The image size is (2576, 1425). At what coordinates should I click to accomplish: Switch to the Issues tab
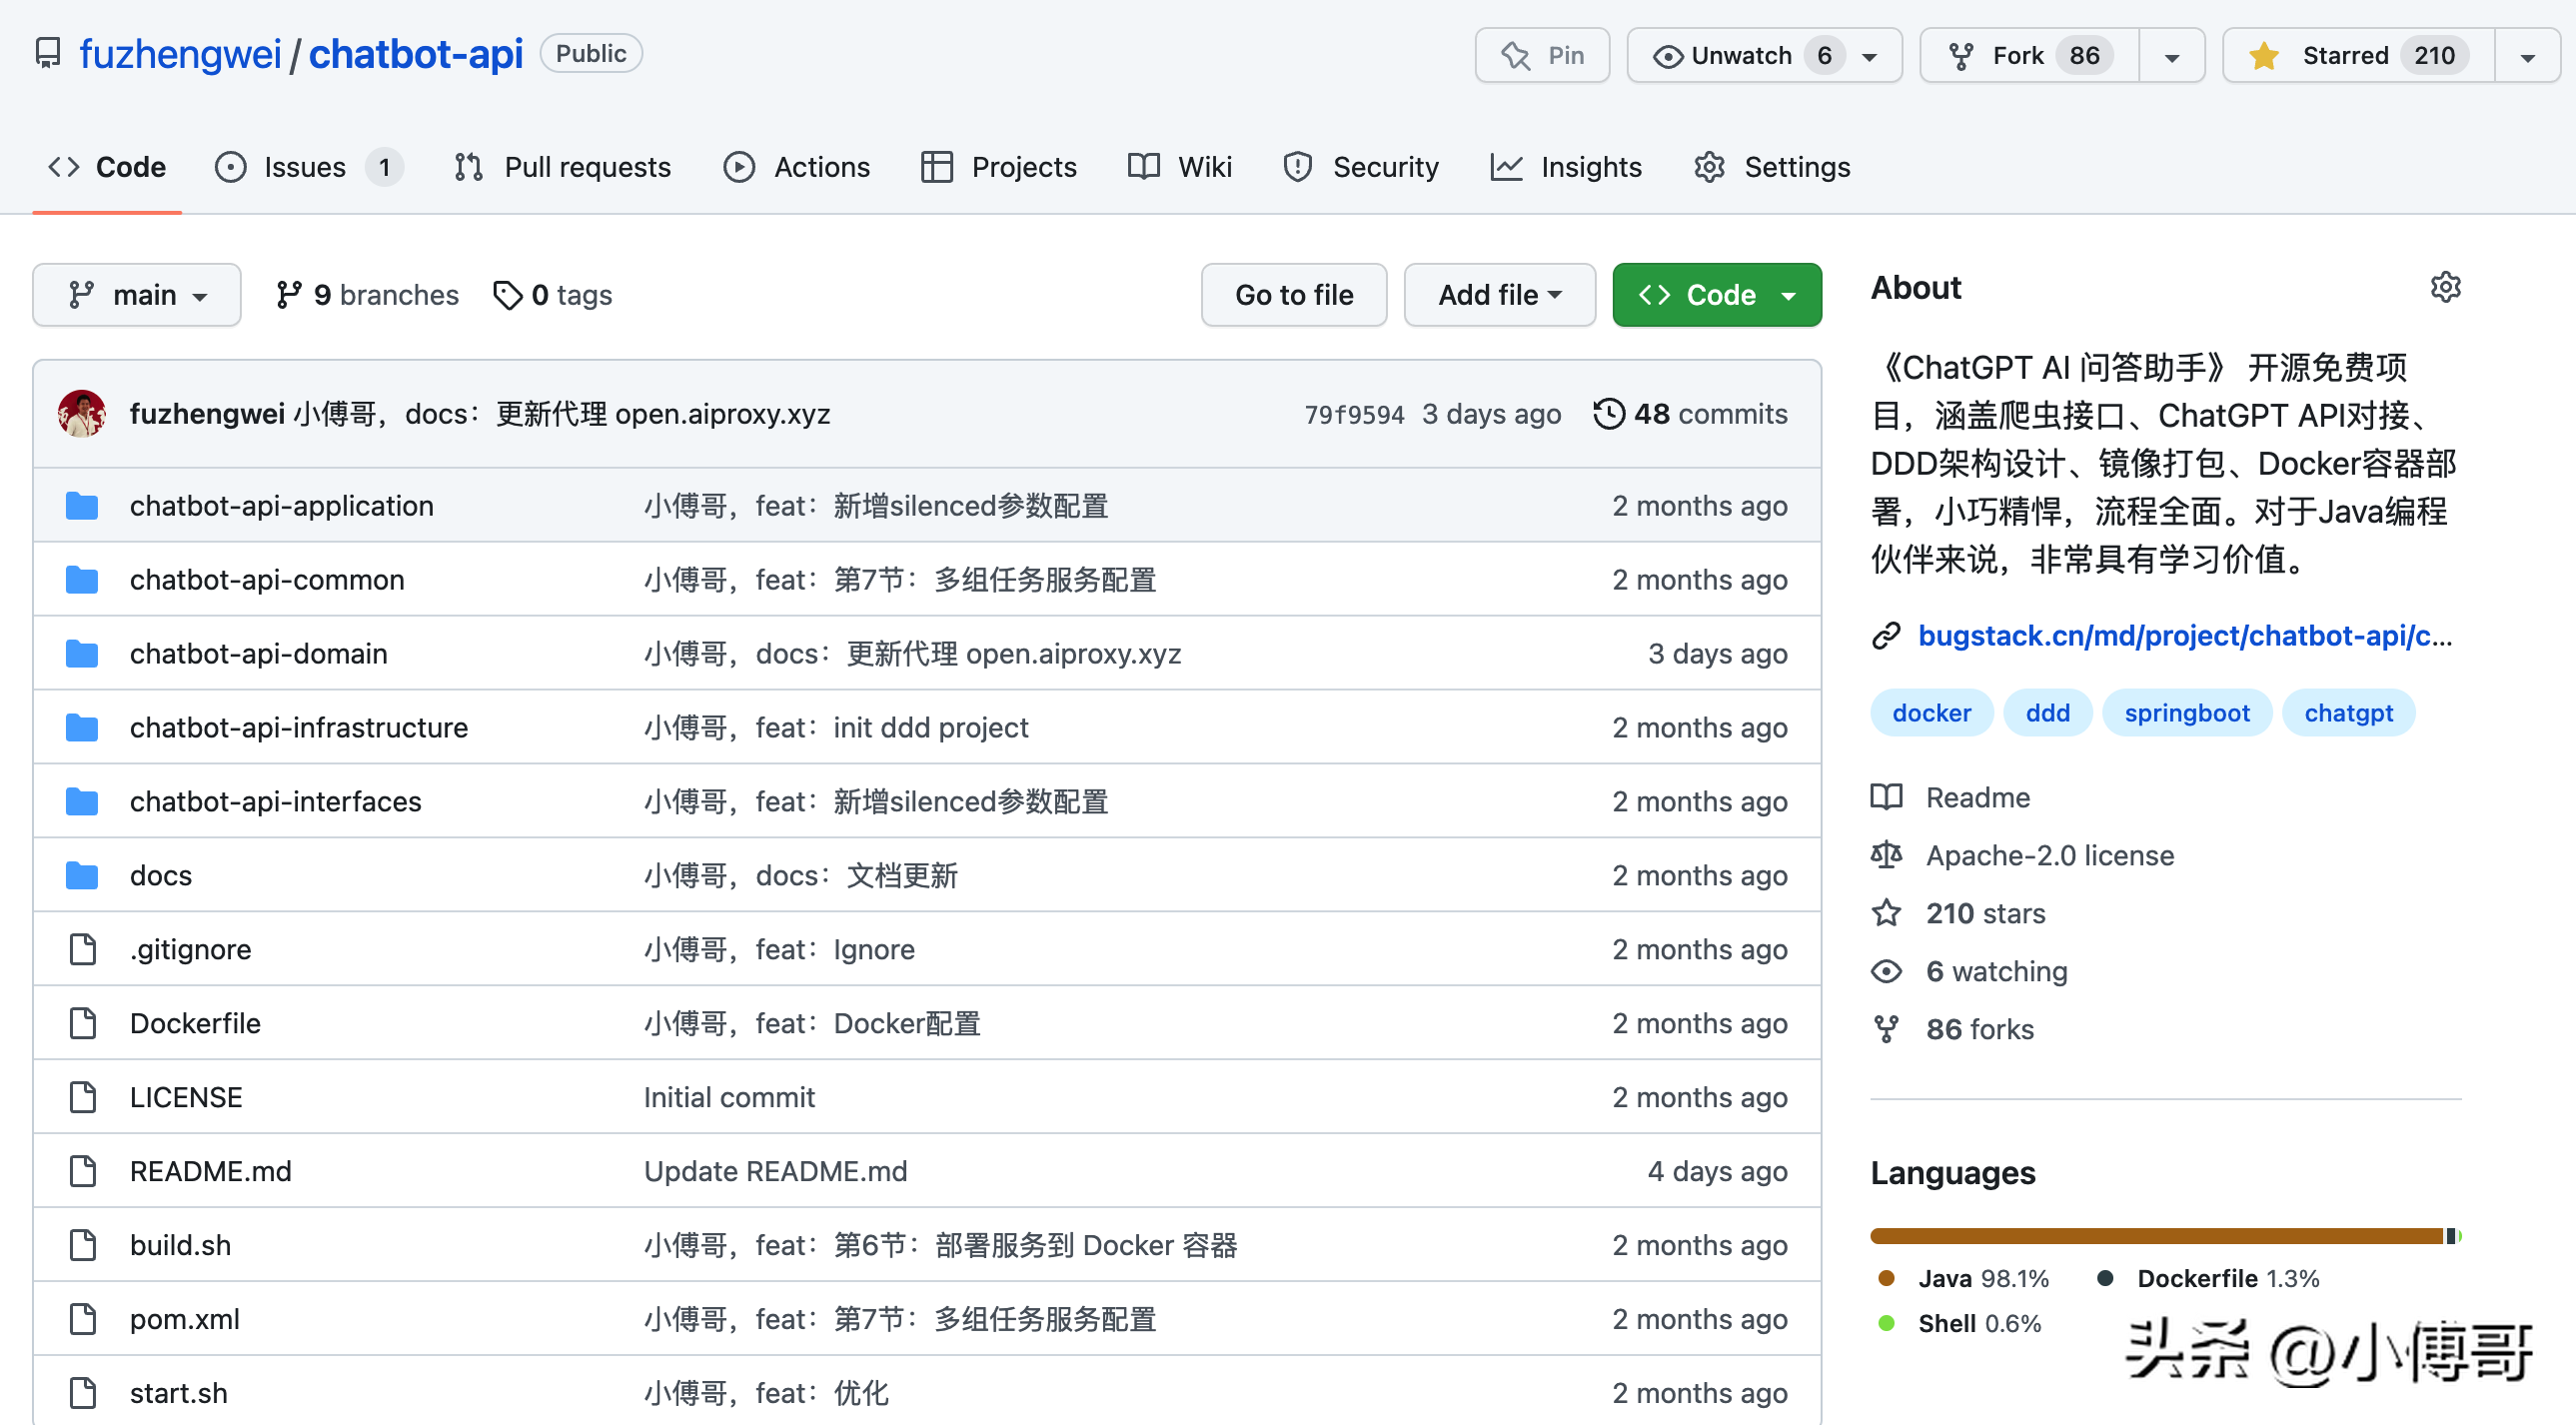click(307, 167)
